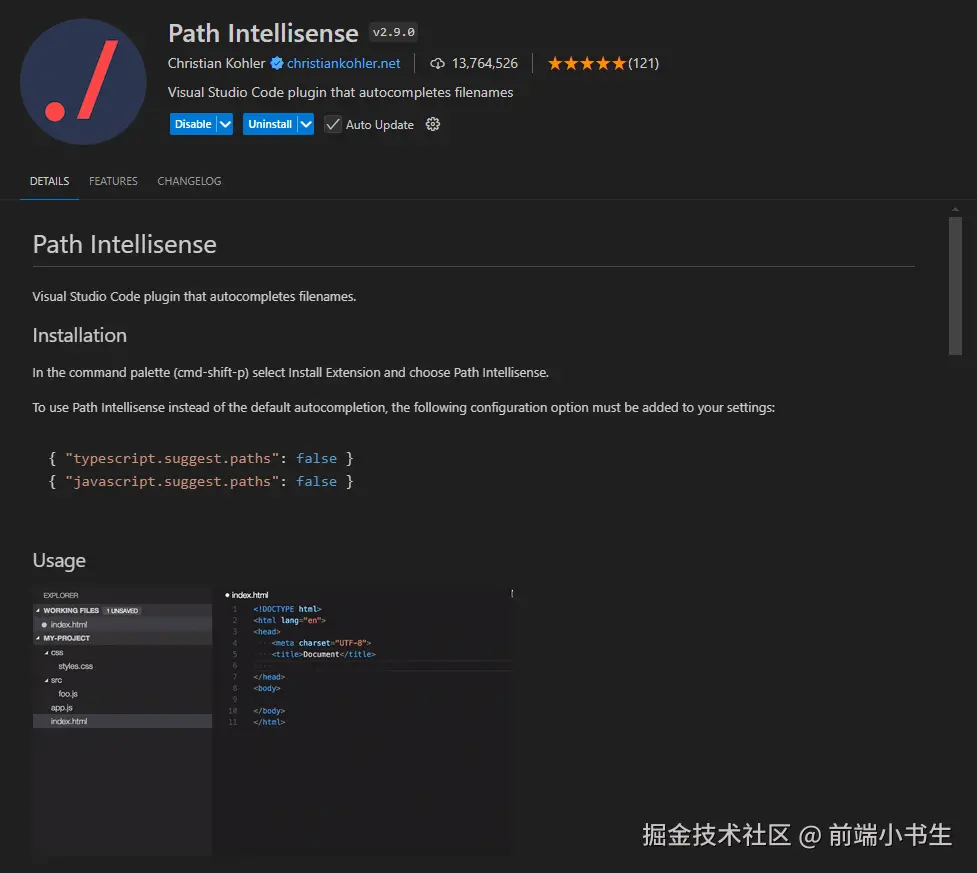Screen dimensions: 977x873
Task: Click the Usage heading
Action: click(x=59, y=560)
